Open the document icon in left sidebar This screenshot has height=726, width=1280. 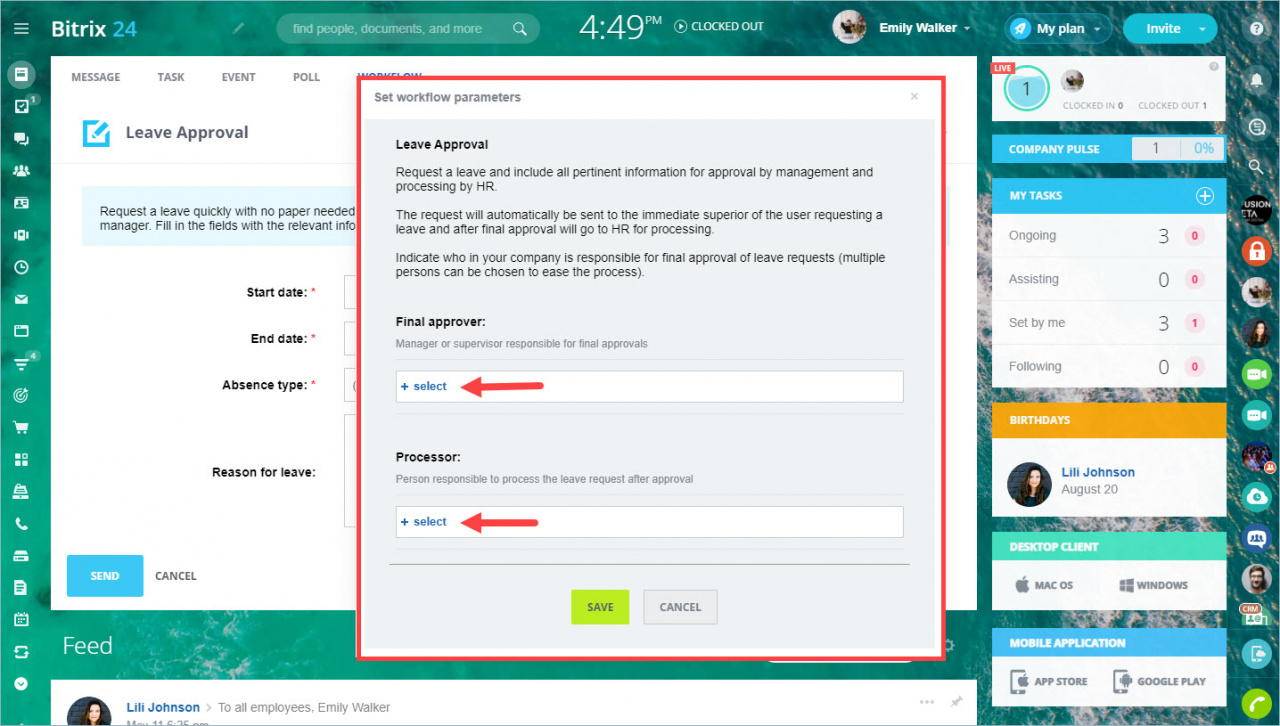click(x=21, y=588)
